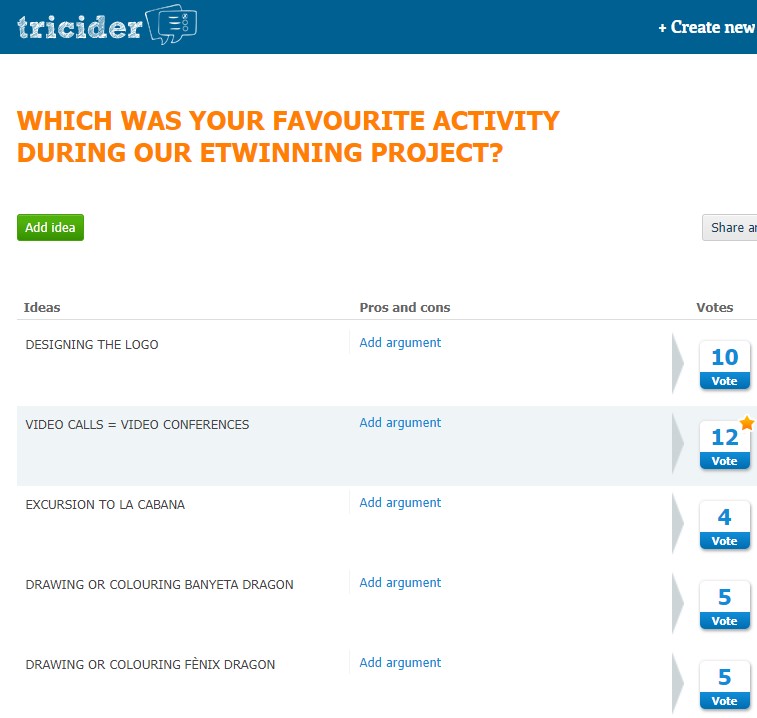Vote for Drawing or Colouring Banyeta Dragon
Screen dimensions: 757x718
(x=724, y=621)
